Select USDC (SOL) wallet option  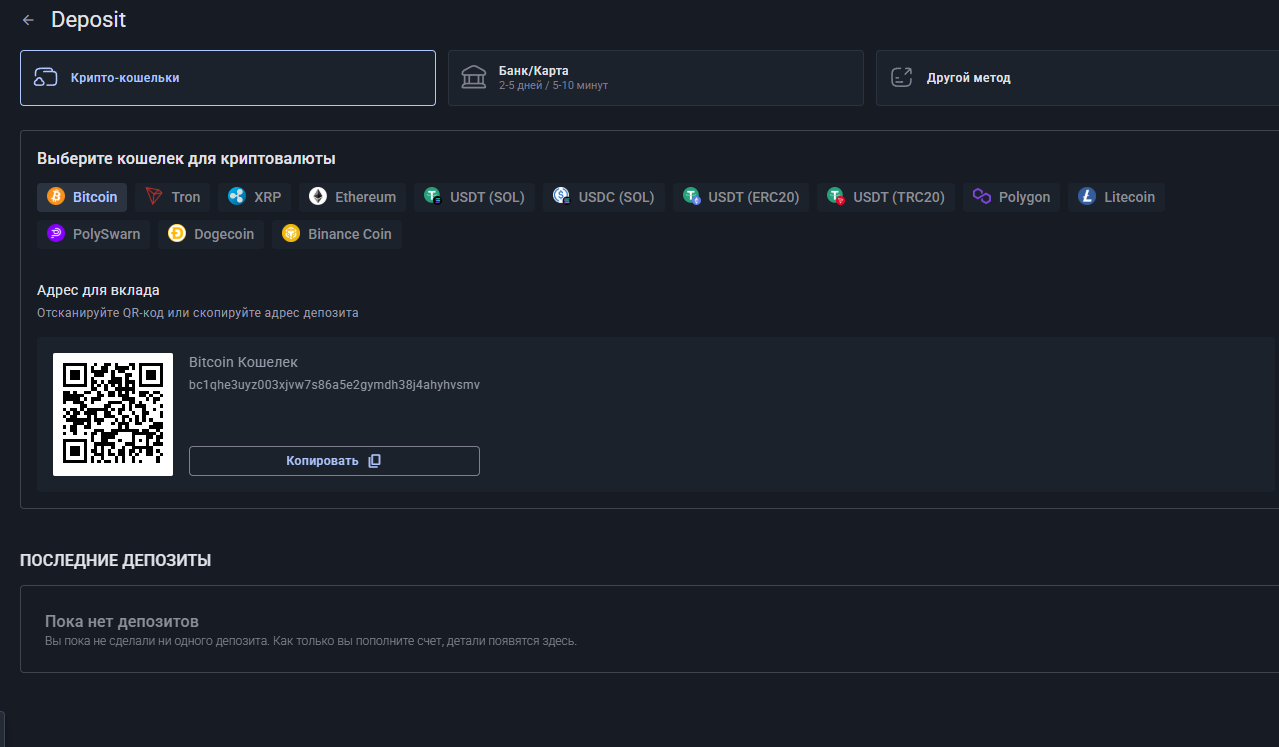point(604,197)
